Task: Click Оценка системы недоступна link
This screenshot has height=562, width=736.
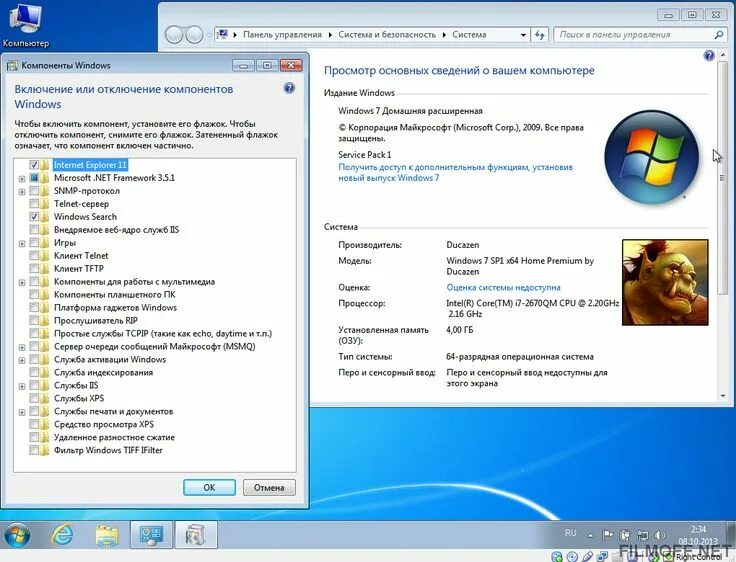Action: (503, 287)
